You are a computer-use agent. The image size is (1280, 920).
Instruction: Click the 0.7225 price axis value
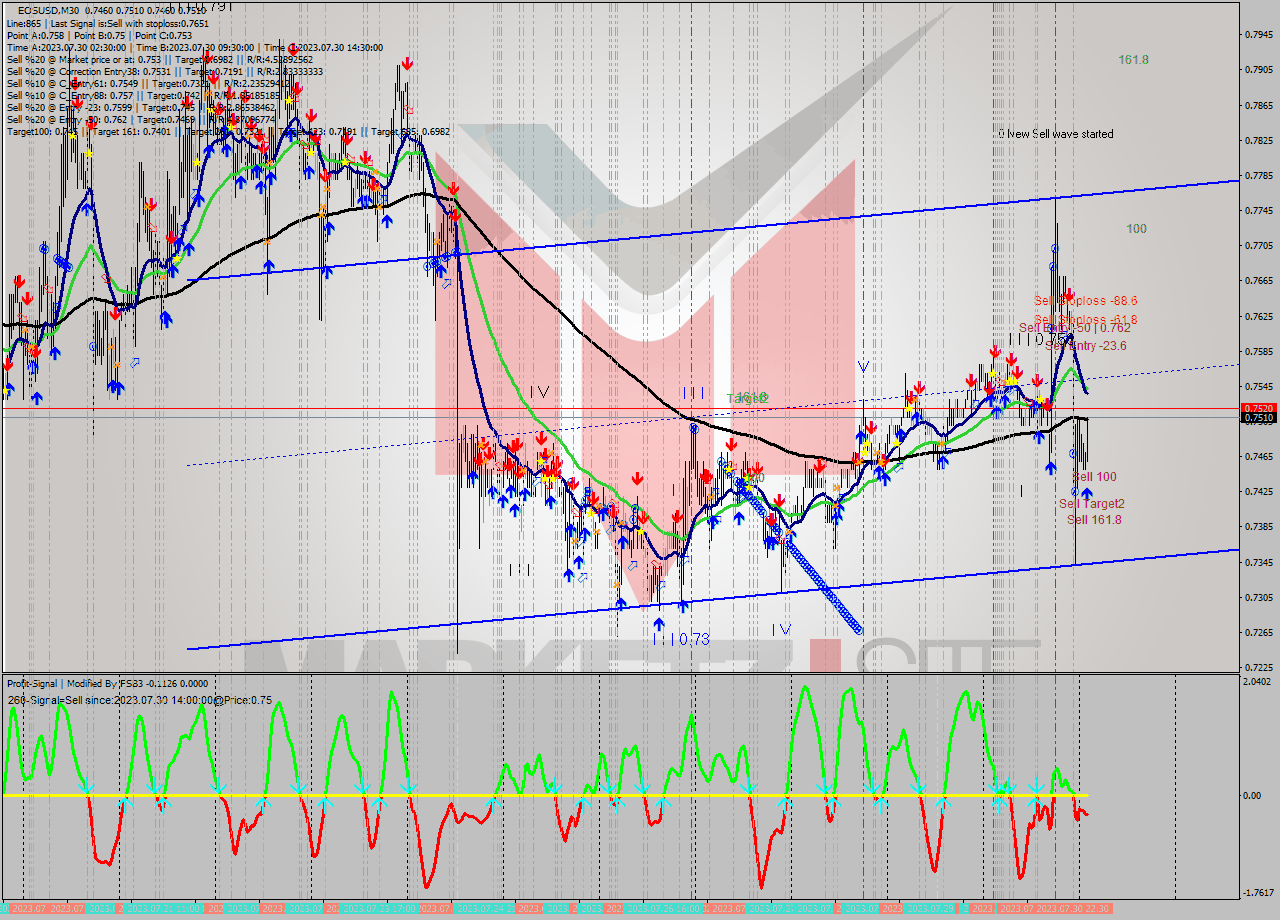[x=1258, y=667]
